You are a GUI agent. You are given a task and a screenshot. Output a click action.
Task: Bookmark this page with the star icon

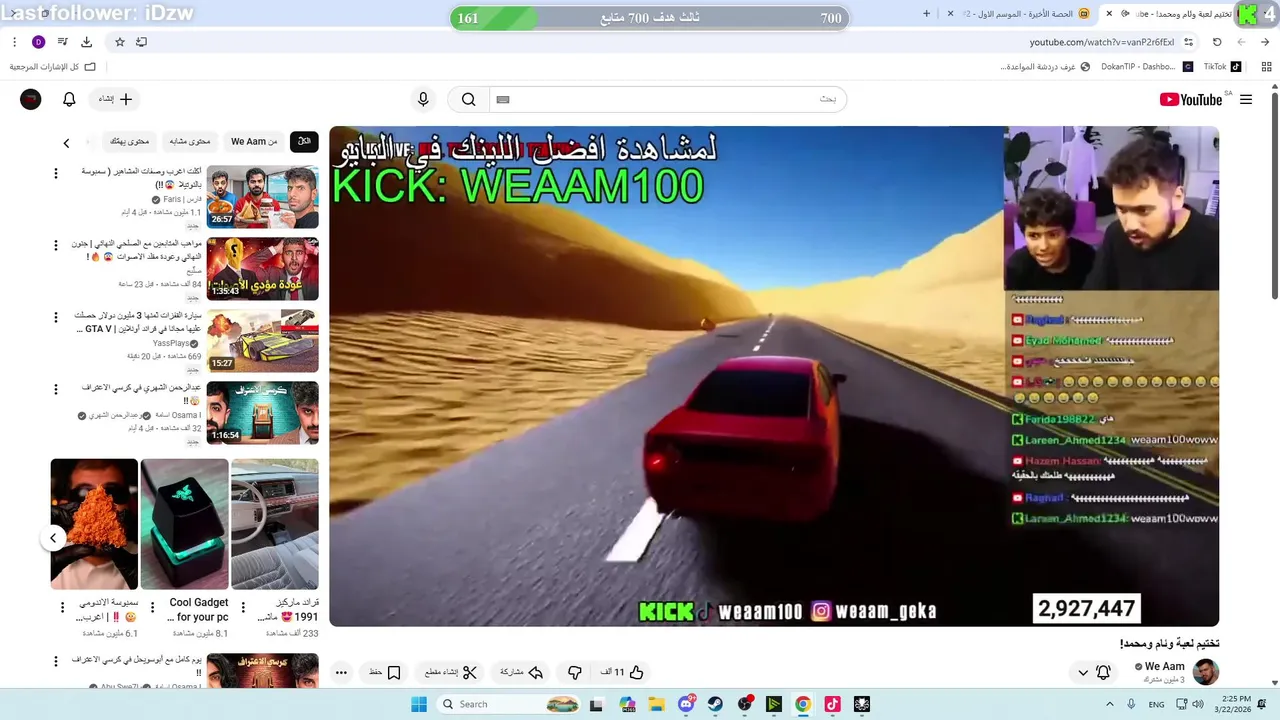(120, 42)
